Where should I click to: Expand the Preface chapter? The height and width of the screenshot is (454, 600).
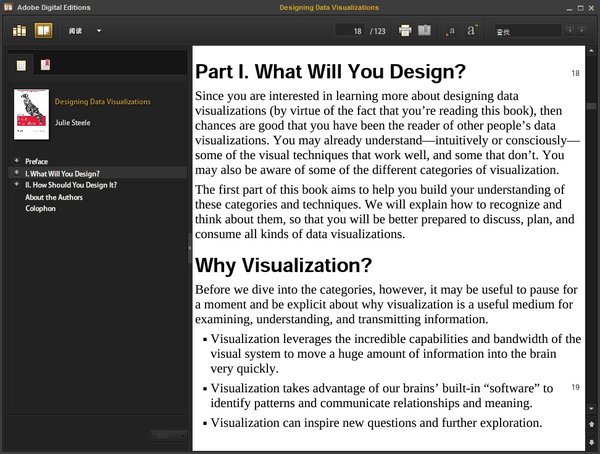click(x=16, y=161)
